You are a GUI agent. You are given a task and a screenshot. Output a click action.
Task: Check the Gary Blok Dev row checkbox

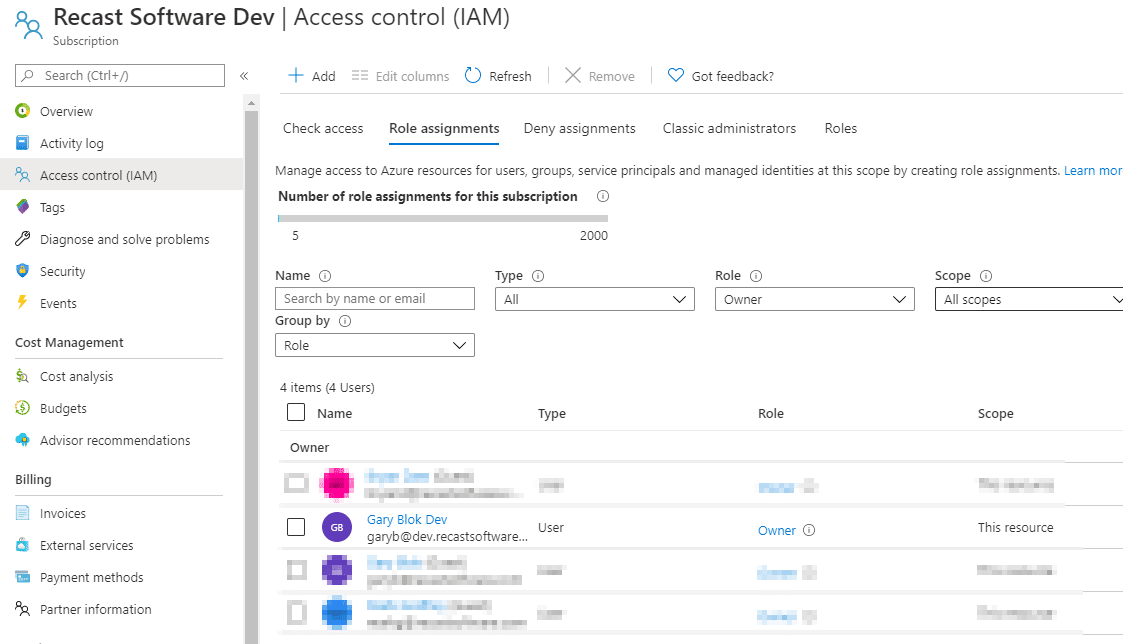(x=296, y=527)
